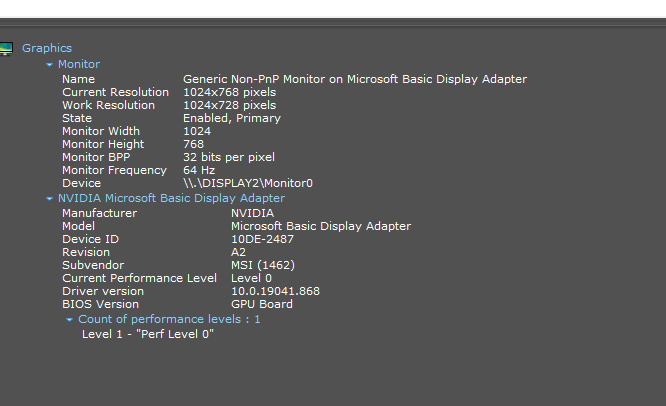666x406 pixels.
Task: Click the Device ID label
Action: 90,239
